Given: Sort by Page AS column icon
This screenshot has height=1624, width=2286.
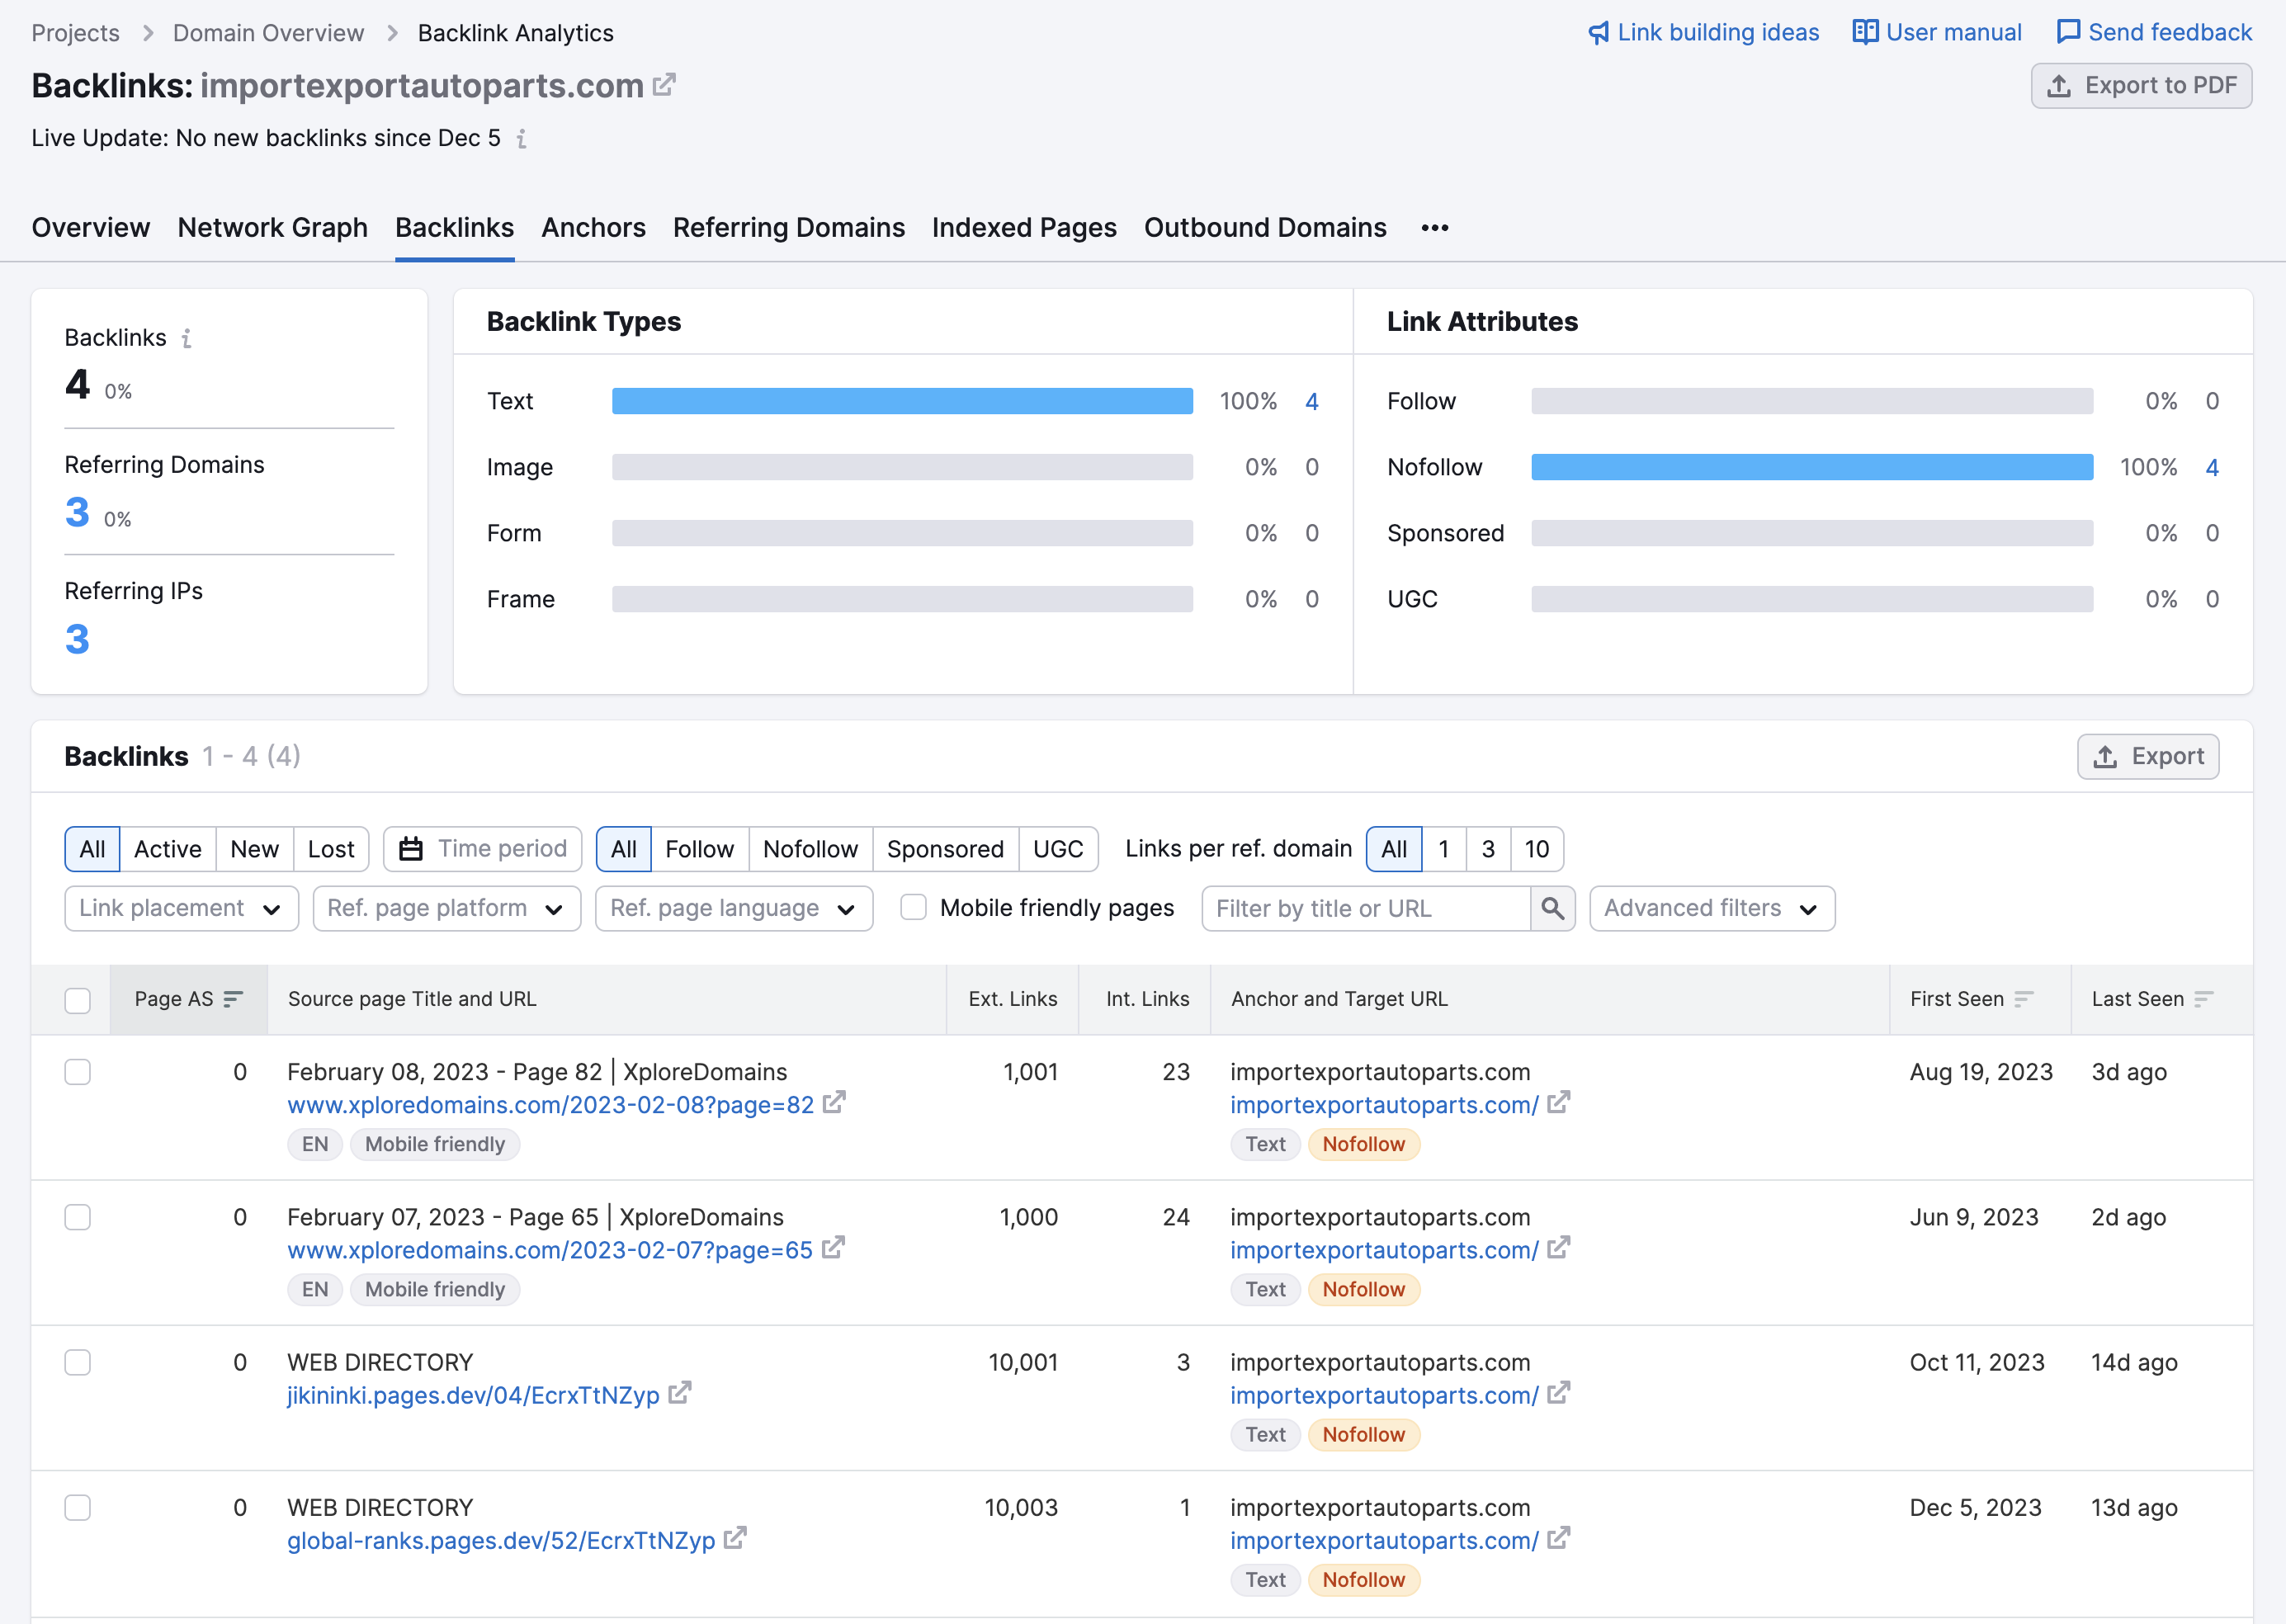Looking at the screenshot, I should tap(233, 999).
